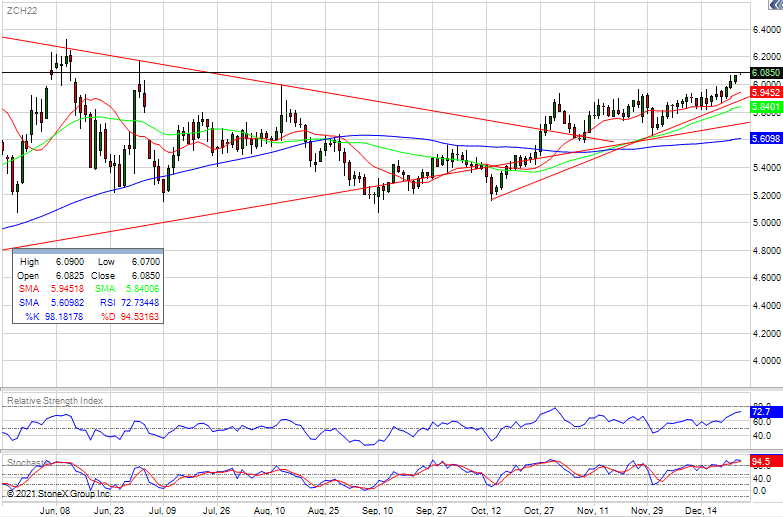Click the RSI 72.73448 value
The height and width of the screenshot is (517, 783).
pos(141,303)
